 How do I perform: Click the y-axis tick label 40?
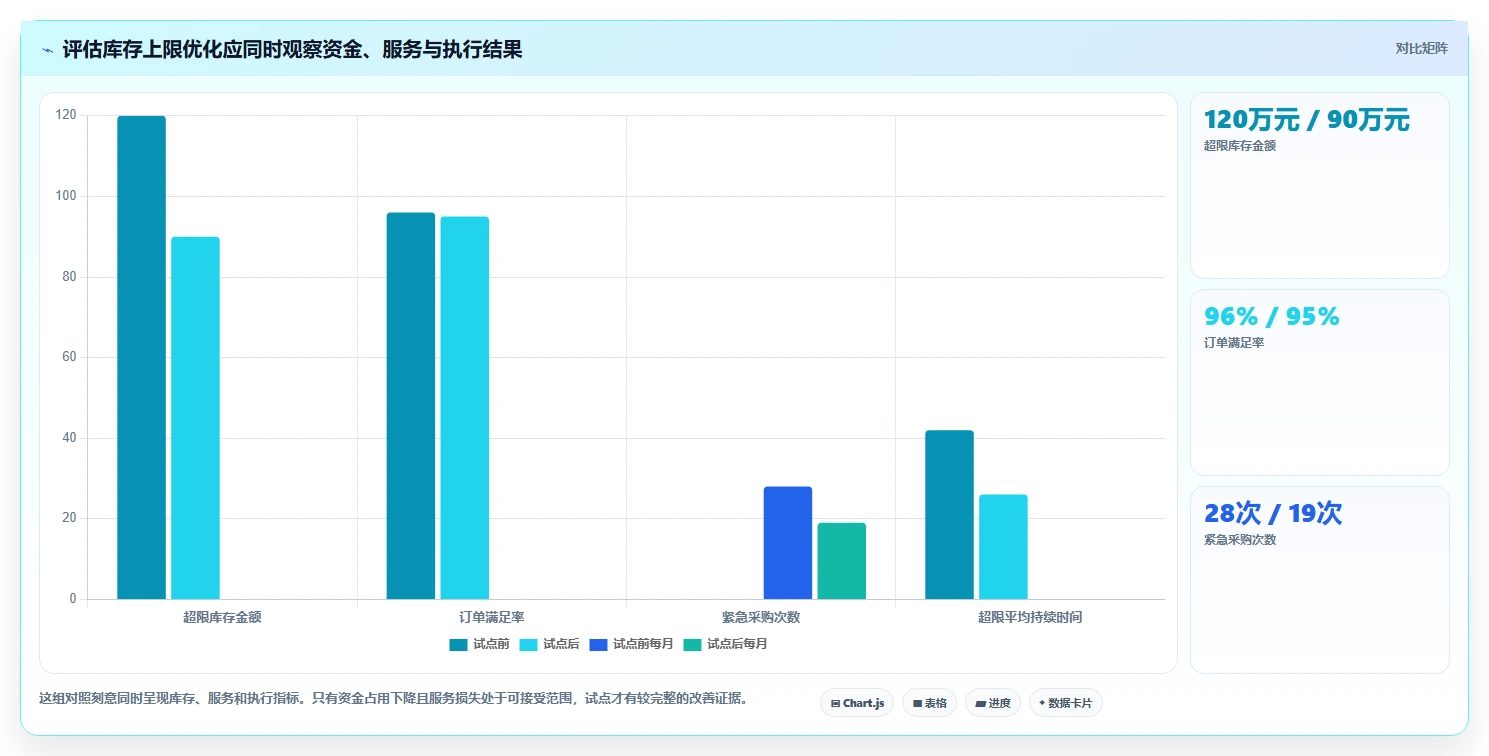(69, 438)
